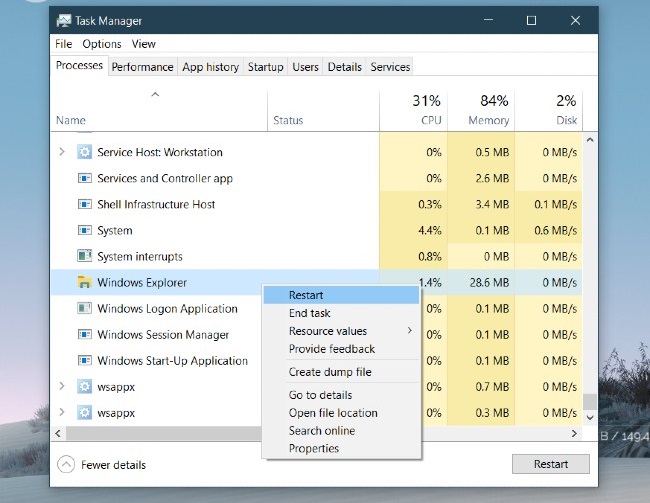
Task: Select Search online in context menu
Action: (x=341, y=431)
